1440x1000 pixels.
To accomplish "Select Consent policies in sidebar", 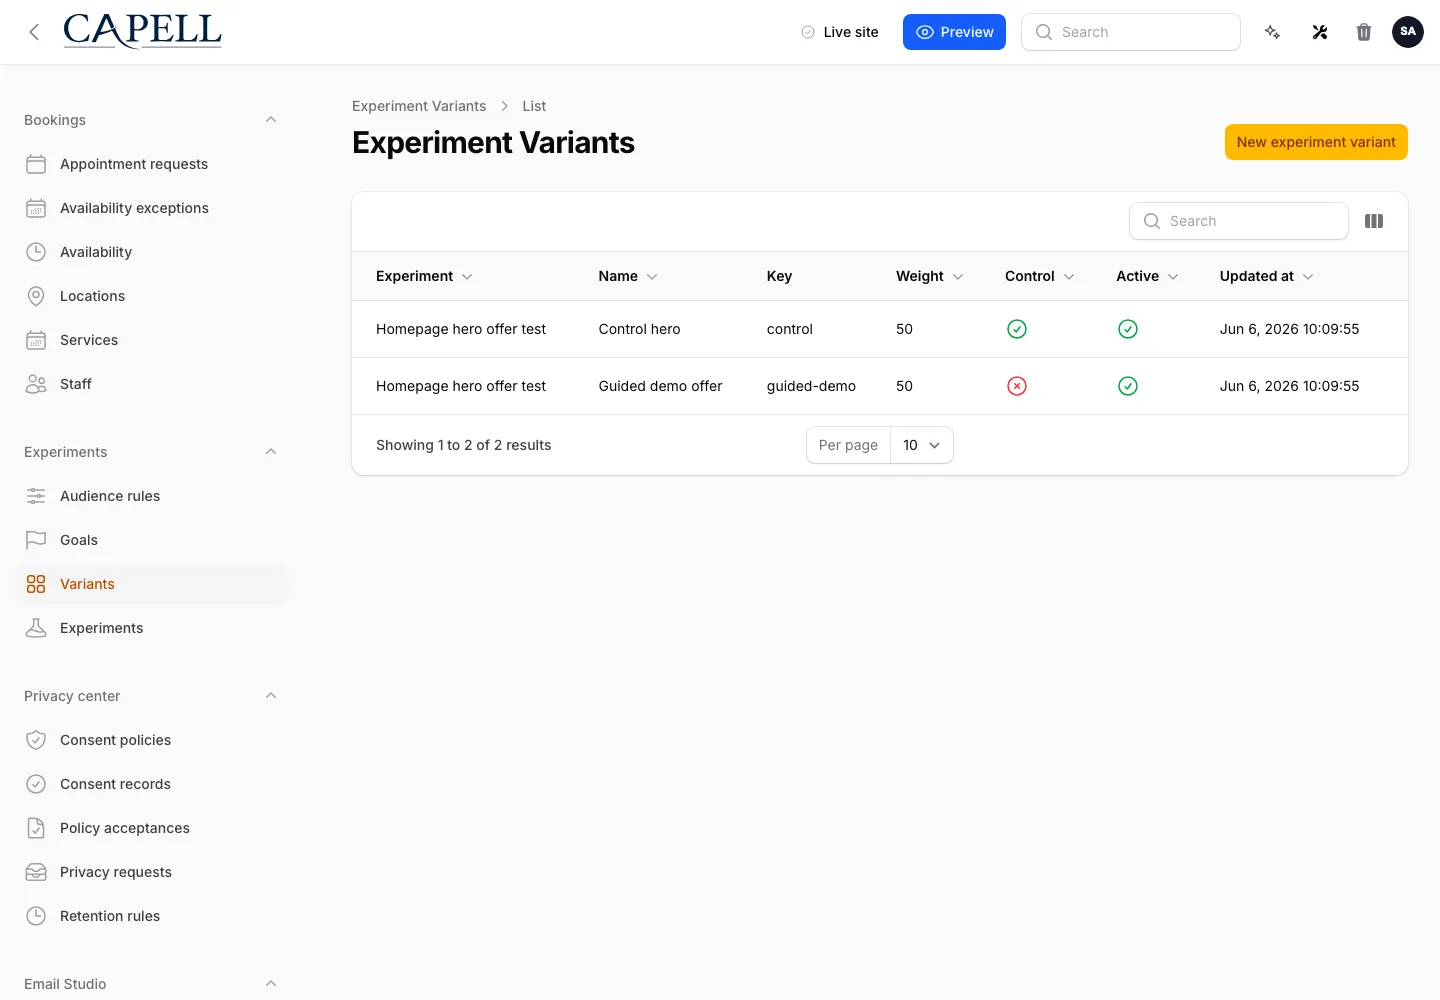I will (152, 740).
